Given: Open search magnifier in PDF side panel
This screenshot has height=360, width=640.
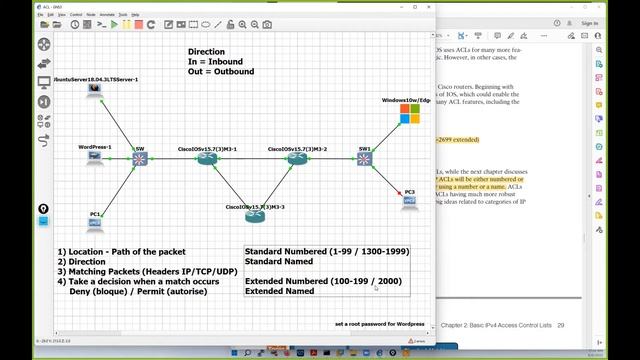Looking at the screenshot, I should pos(599,50).
